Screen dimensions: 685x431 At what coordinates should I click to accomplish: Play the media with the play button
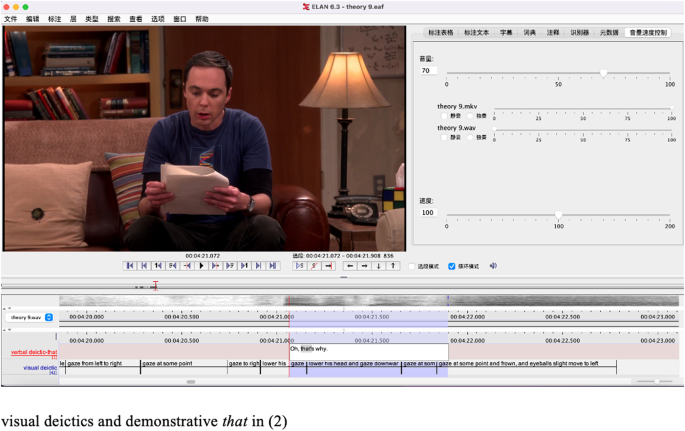201,265
